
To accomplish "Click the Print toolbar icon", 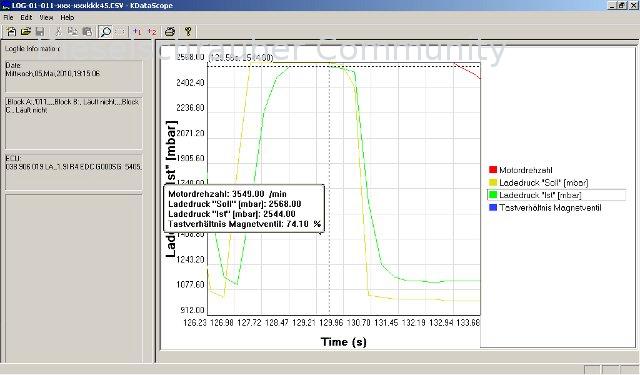I will (x=170, y=31).
